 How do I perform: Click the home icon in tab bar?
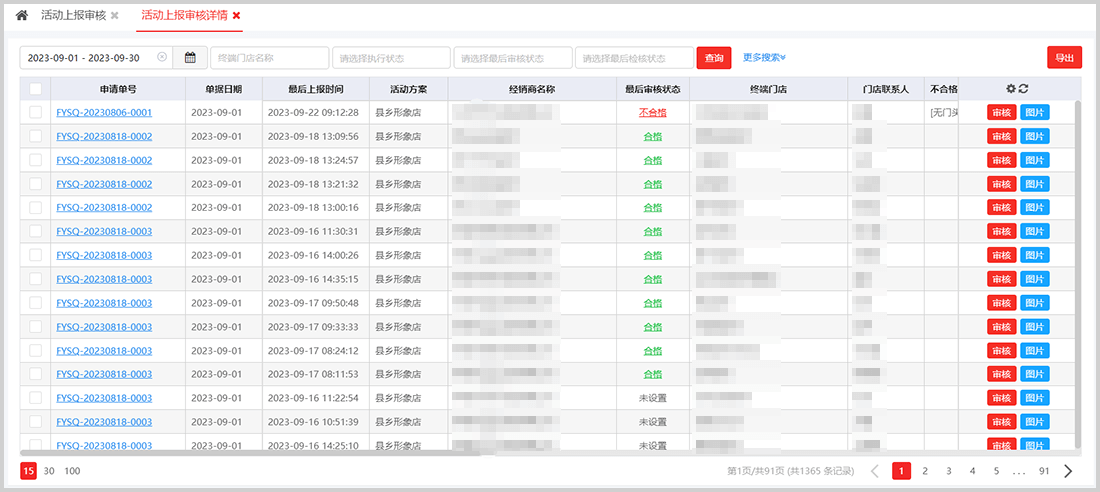[x=22, y=16]
